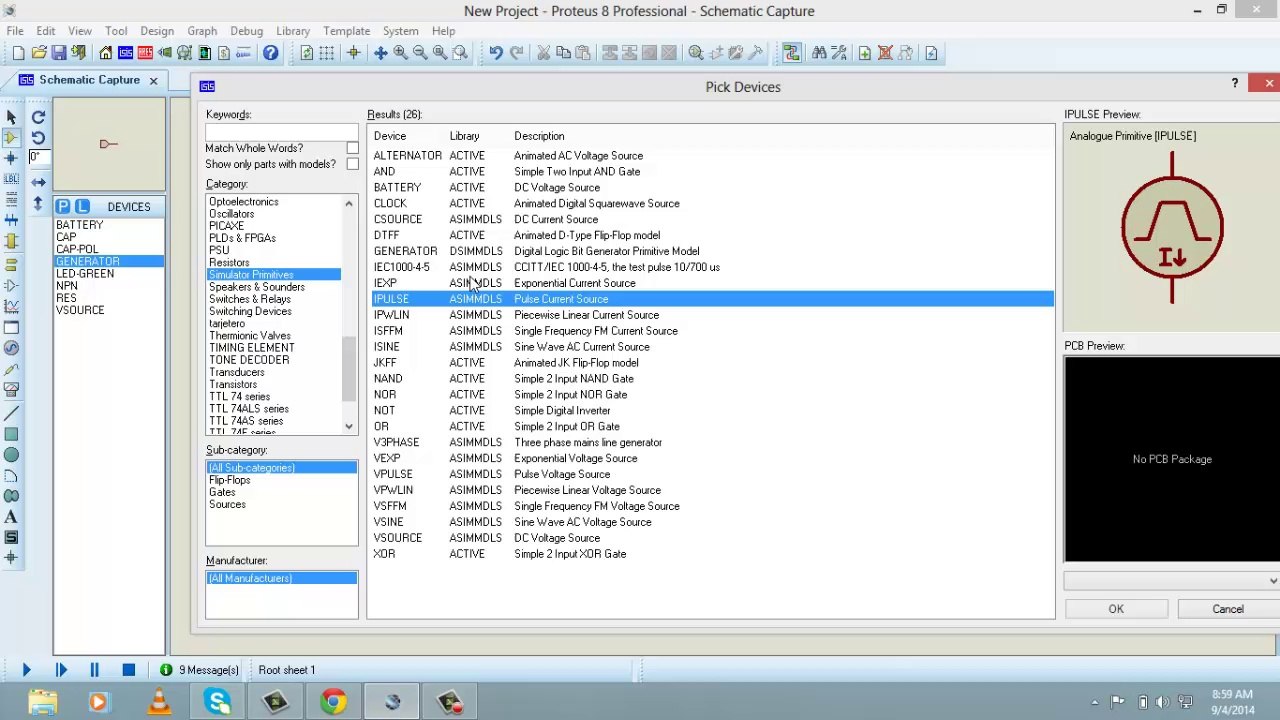The width and height of the screenshot is (1280, 720).
Task: Click the 9 Message(s) status indicator
Action: click(200, 670)
